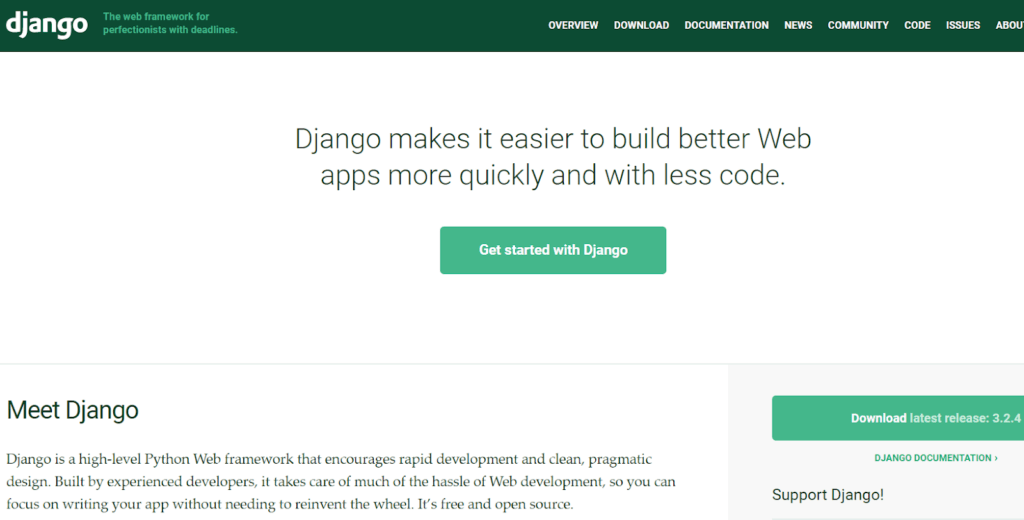Screen dimensions: 1024x520
Task: Go to Code in the navigation bar
Action: pyautogui.click(x=917, y=25)
